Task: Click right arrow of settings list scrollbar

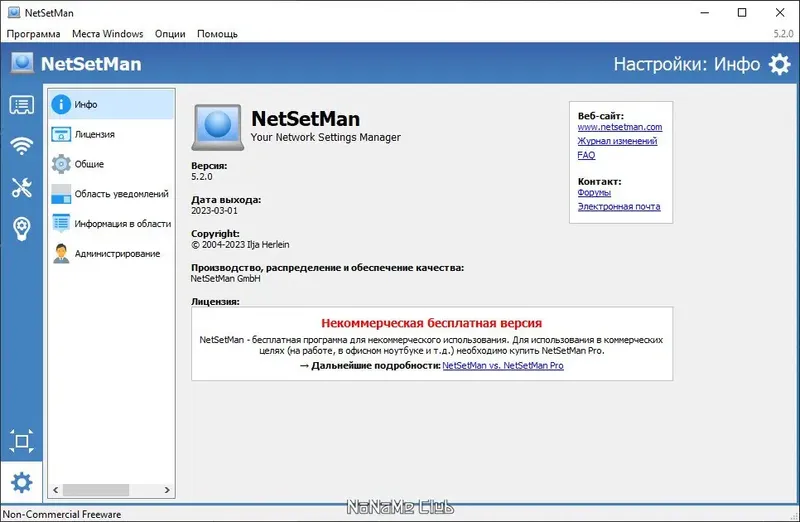Action: 167,490
